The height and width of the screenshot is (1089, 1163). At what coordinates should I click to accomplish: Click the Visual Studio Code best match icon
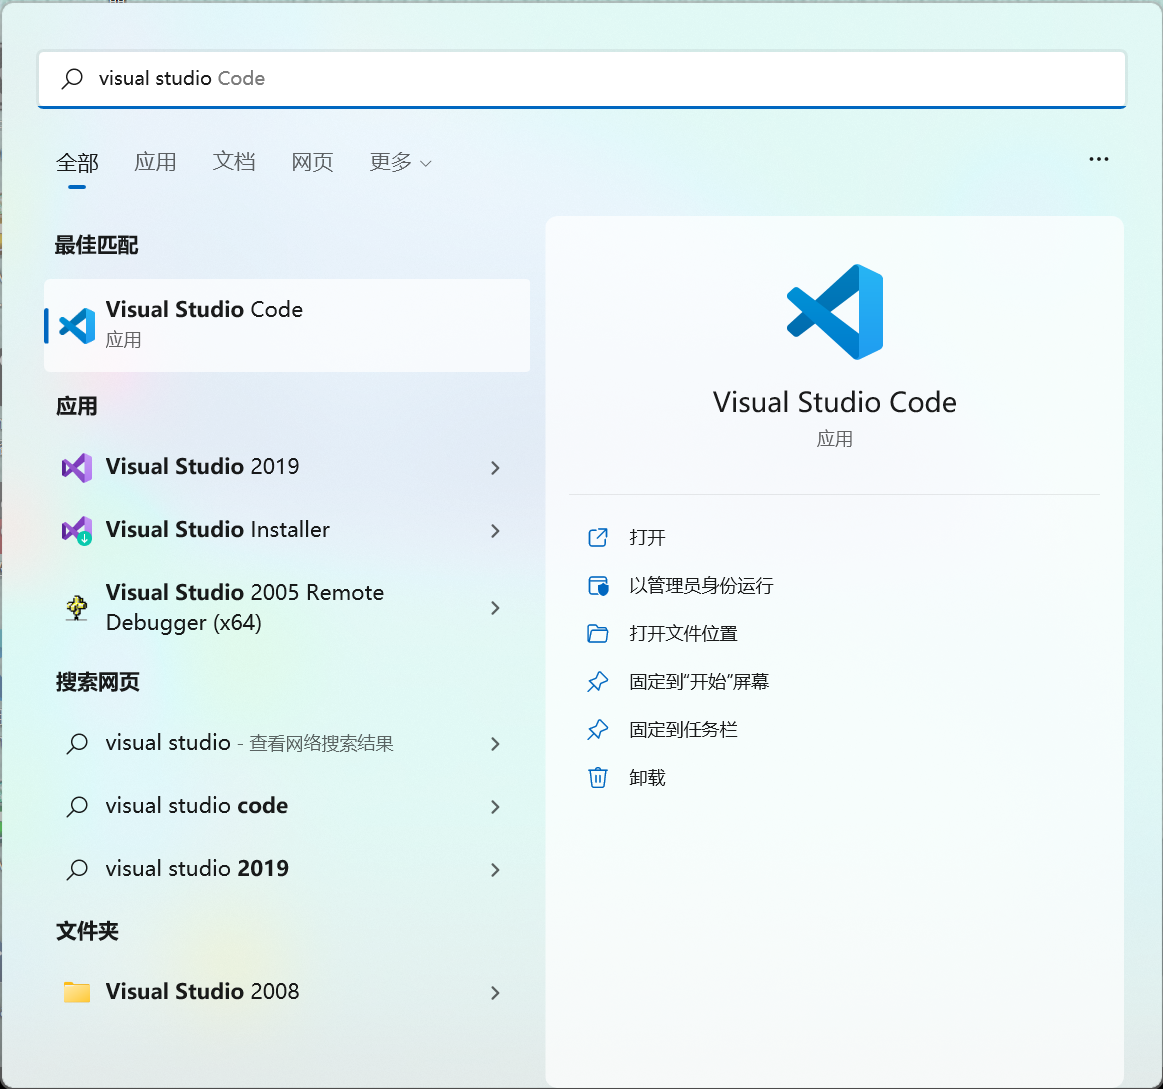77,325
